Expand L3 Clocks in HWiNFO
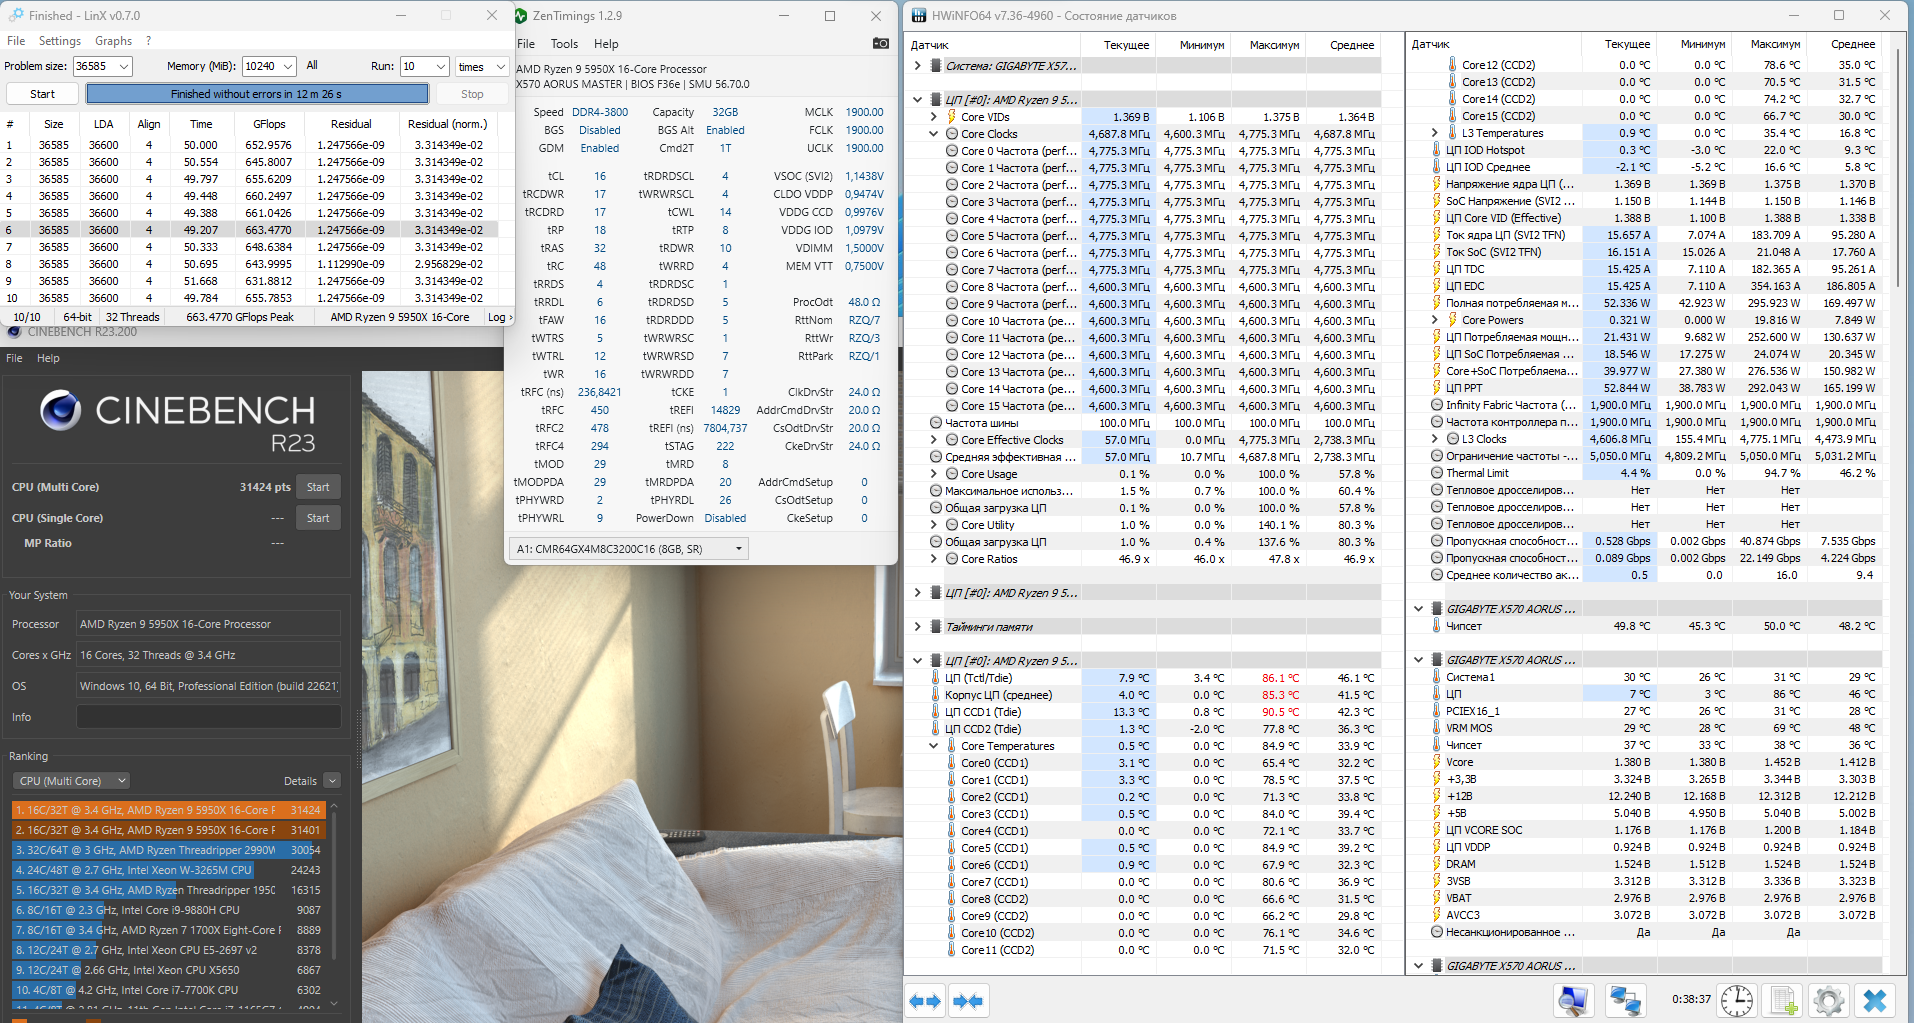This screenshot has height=1023, width=1914. [x=1434, y=439]
